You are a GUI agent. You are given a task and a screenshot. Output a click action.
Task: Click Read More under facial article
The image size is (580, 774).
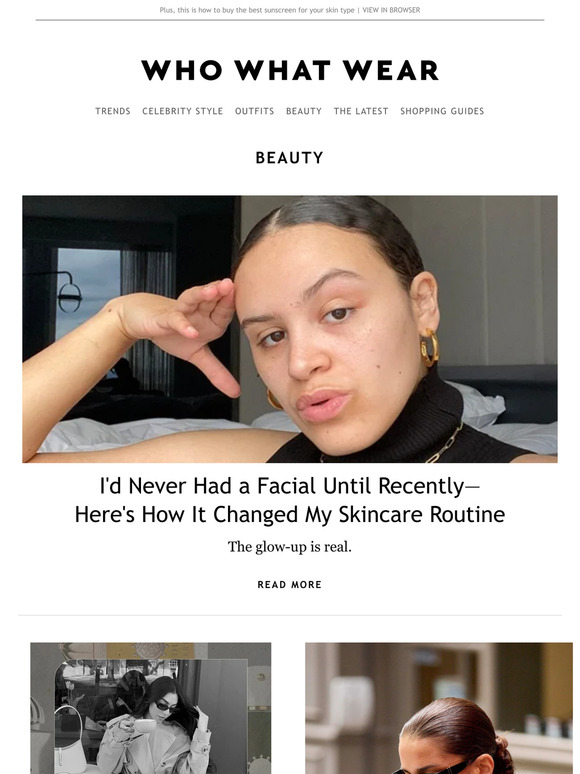click(290, 584)
